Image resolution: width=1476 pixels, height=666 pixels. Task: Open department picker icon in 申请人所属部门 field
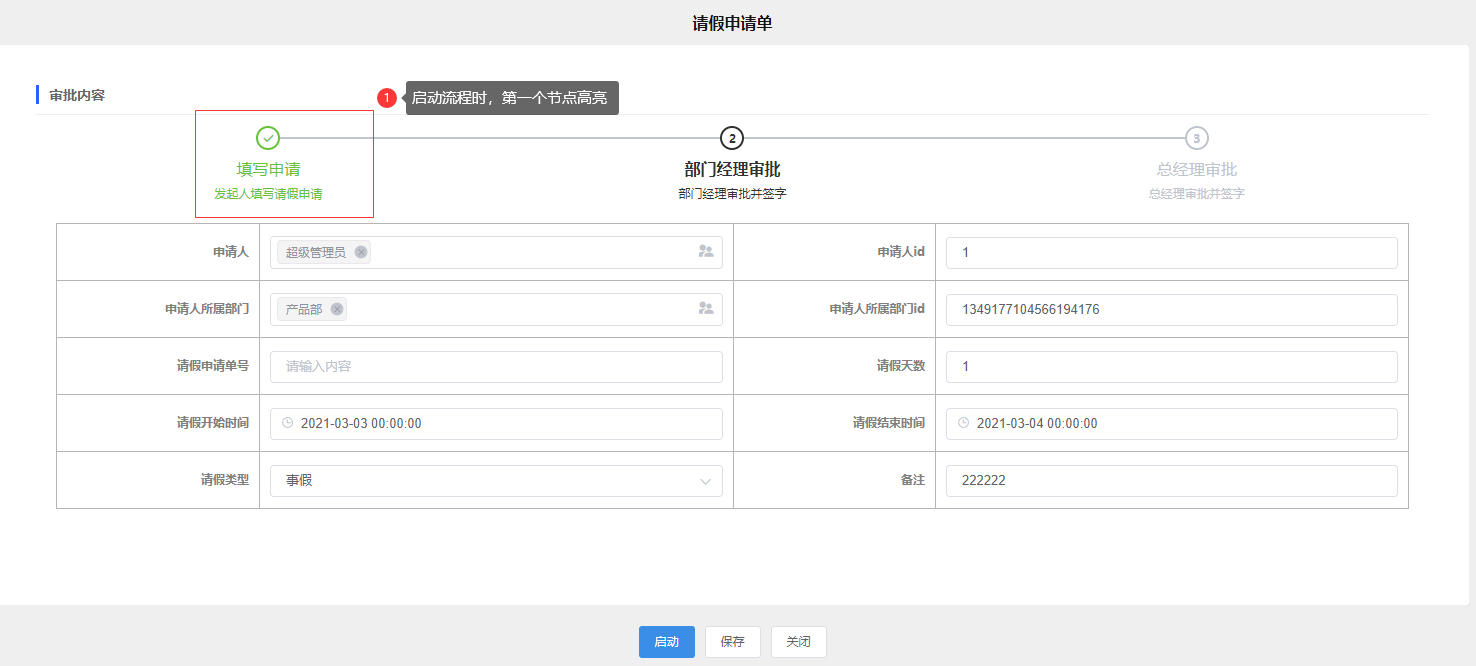(x=706, y=309)
